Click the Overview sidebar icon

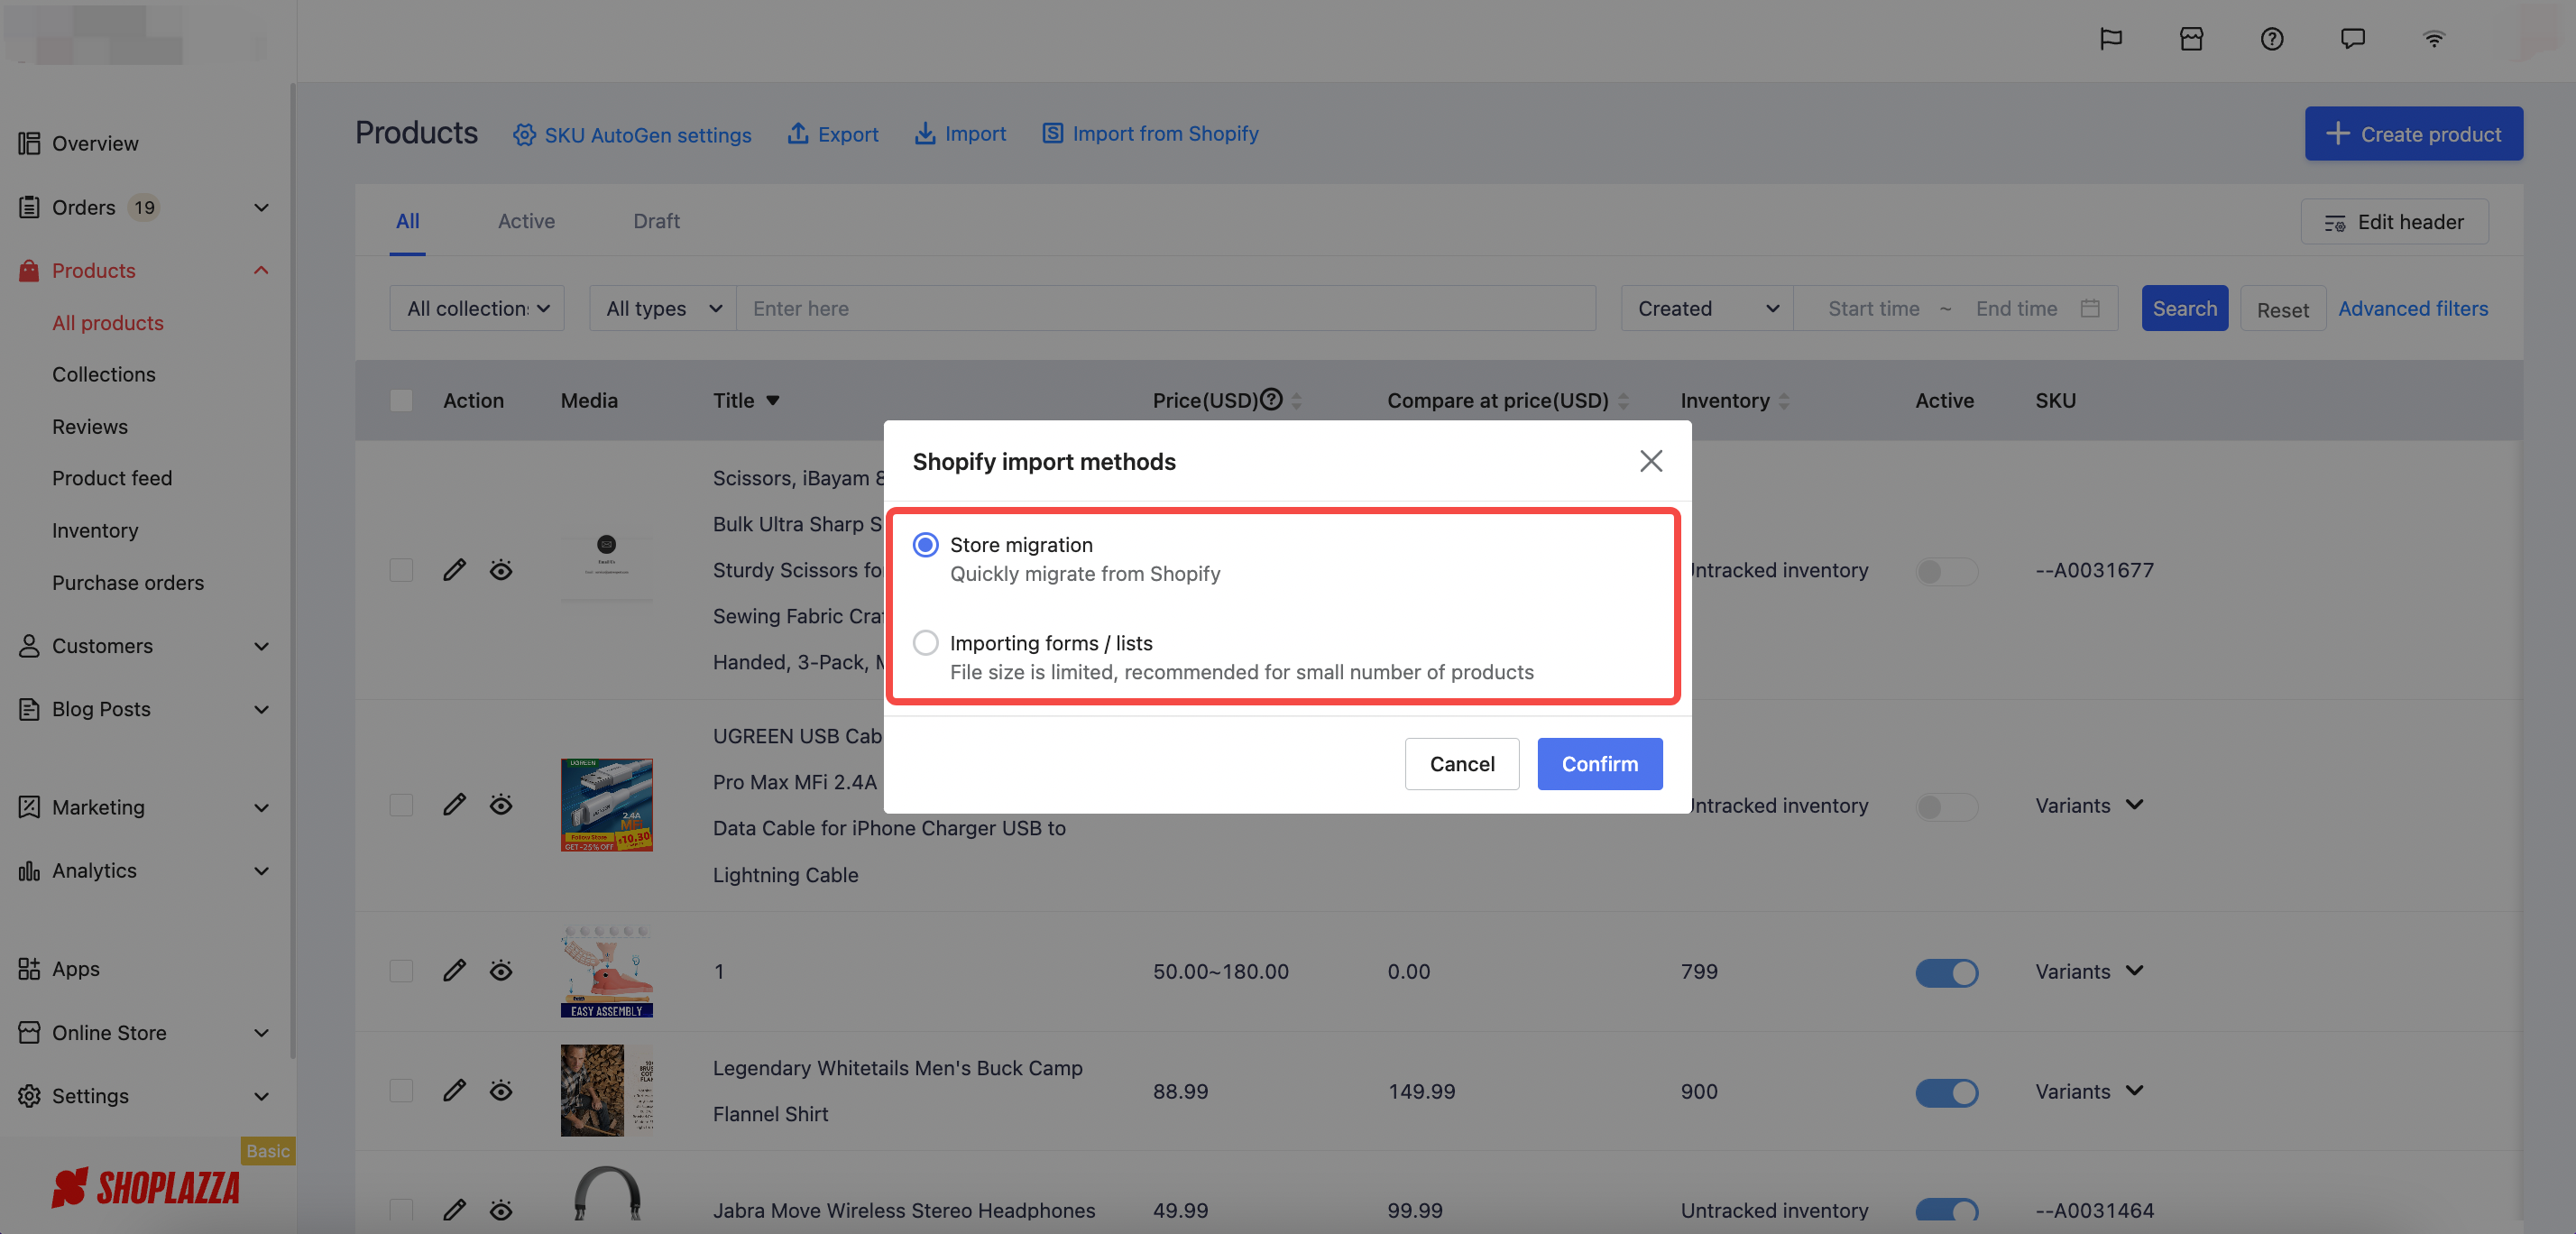click(x=29, y=143)
